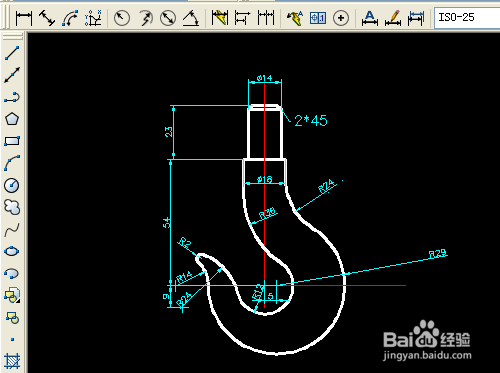500x373 pixels.
Task: Select the Rectangle tool
Action: point(12,141)
